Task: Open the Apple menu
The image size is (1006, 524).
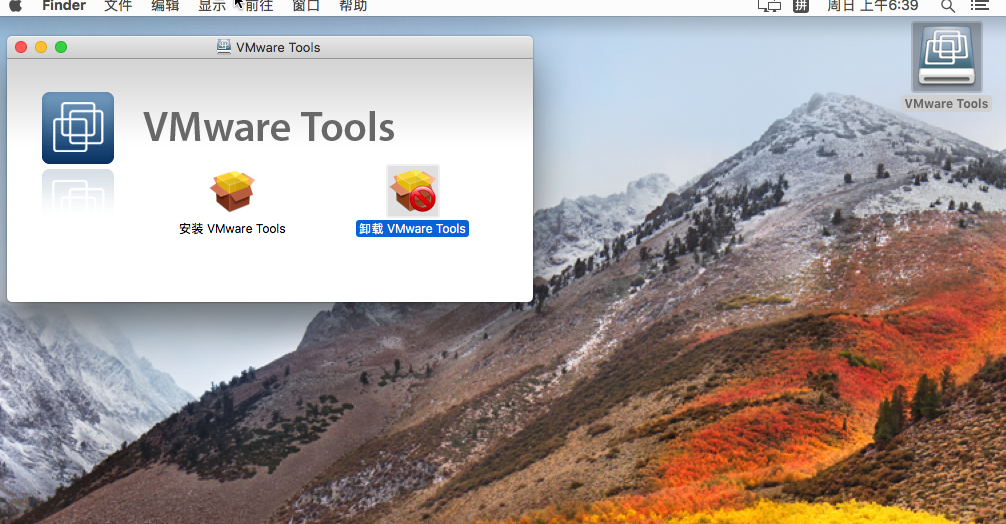Action: coord(15,6)
